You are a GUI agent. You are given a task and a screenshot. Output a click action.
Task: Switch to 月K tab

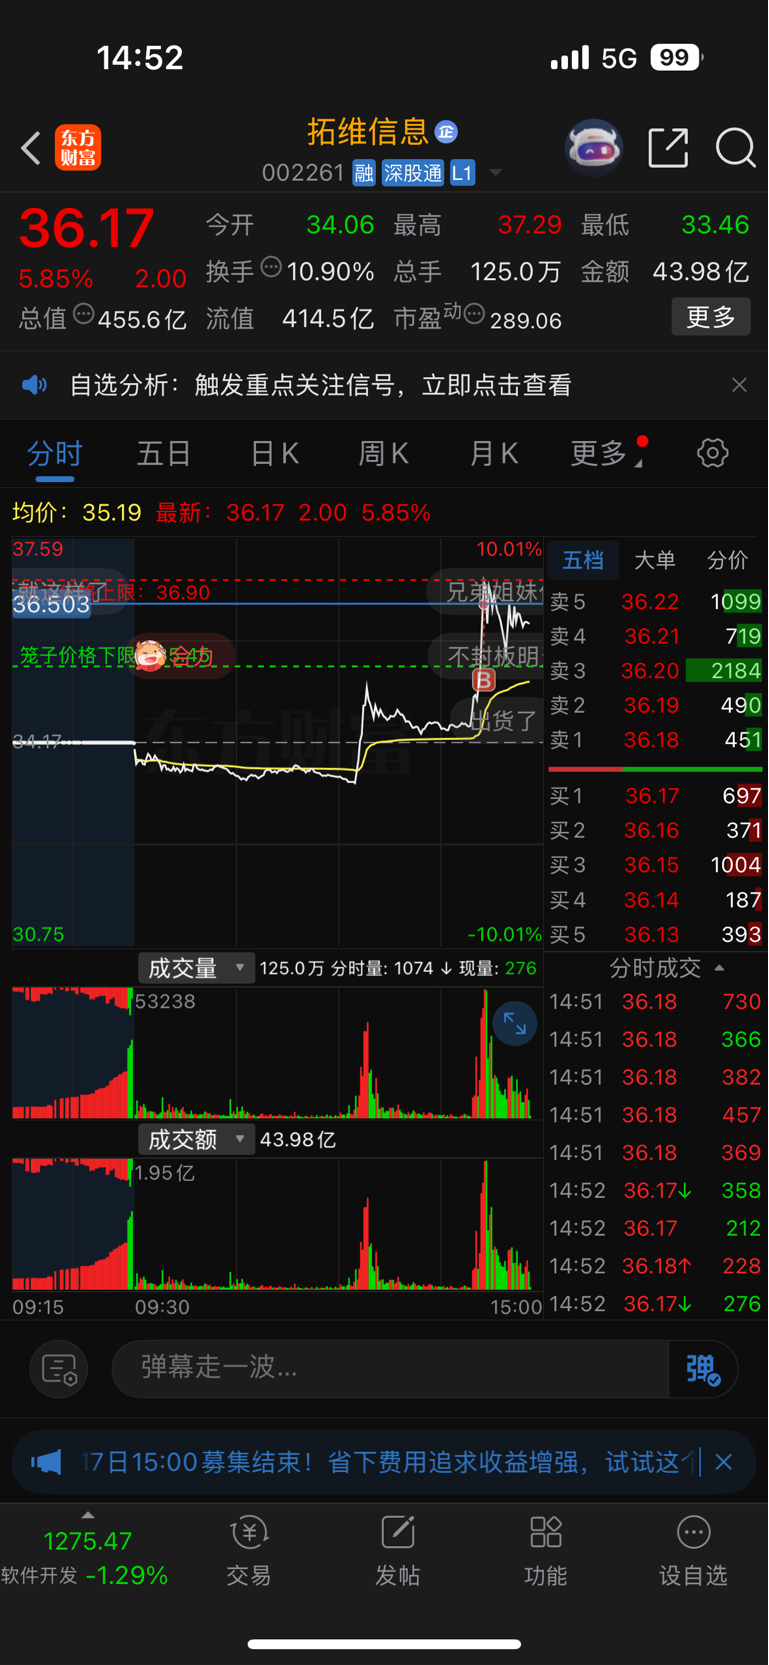pyautogui.click(x=494, y=454)
